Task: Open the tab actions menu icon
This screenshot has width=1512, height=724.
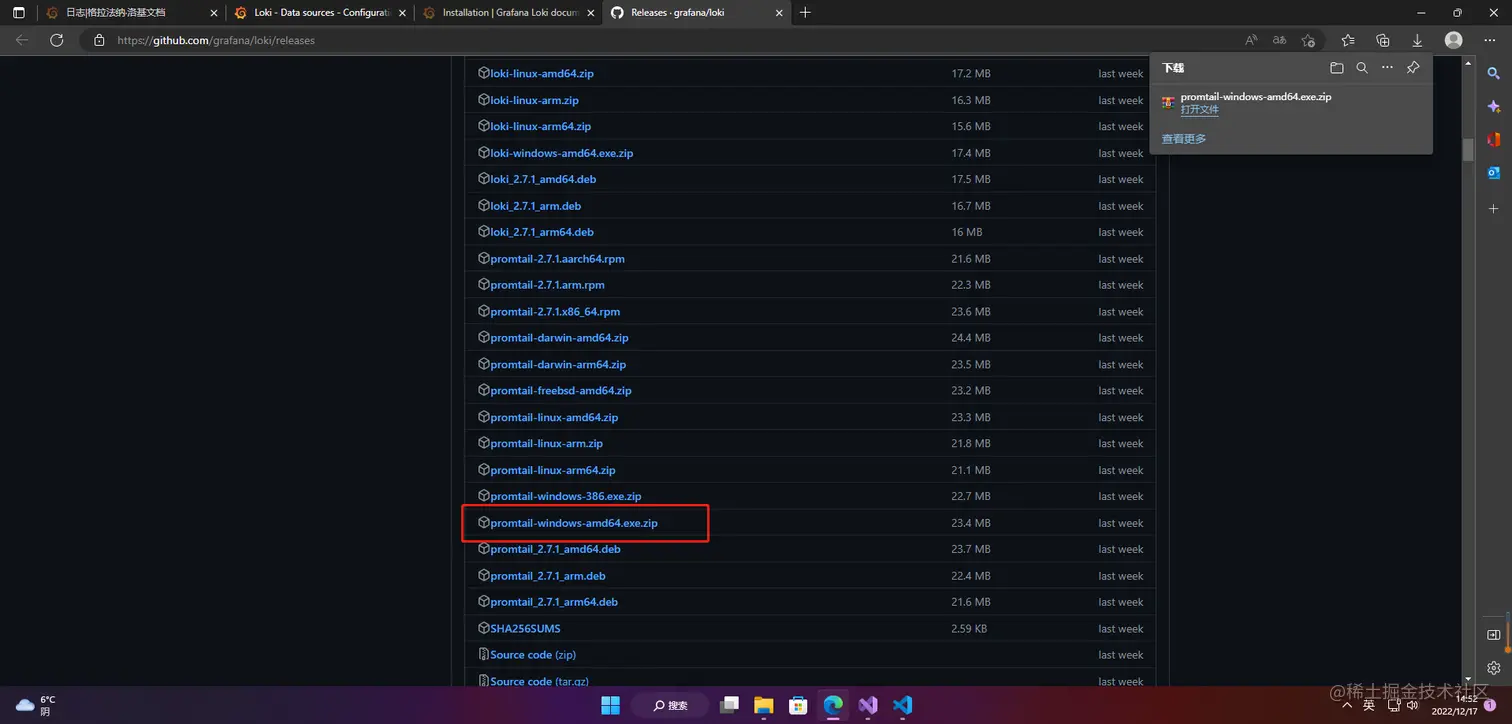Action: coord(18,12)
